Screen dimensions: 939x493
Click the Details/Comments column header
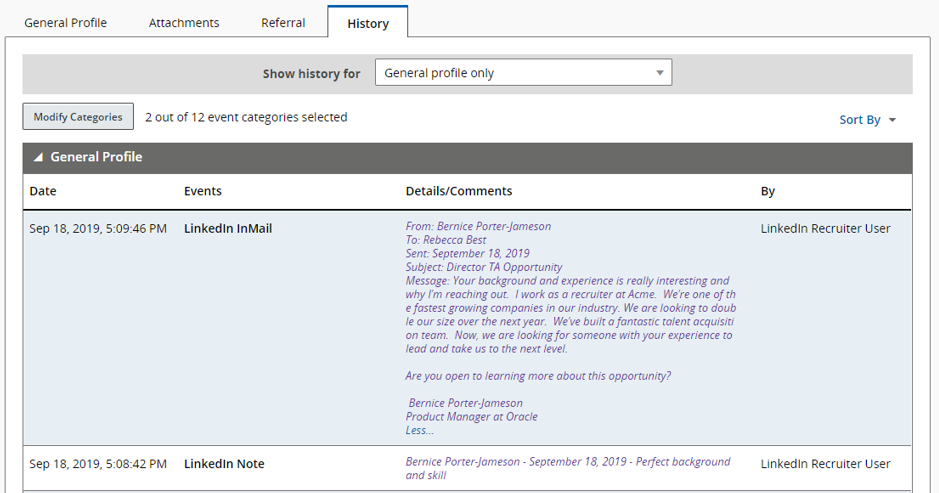[458, 191]
